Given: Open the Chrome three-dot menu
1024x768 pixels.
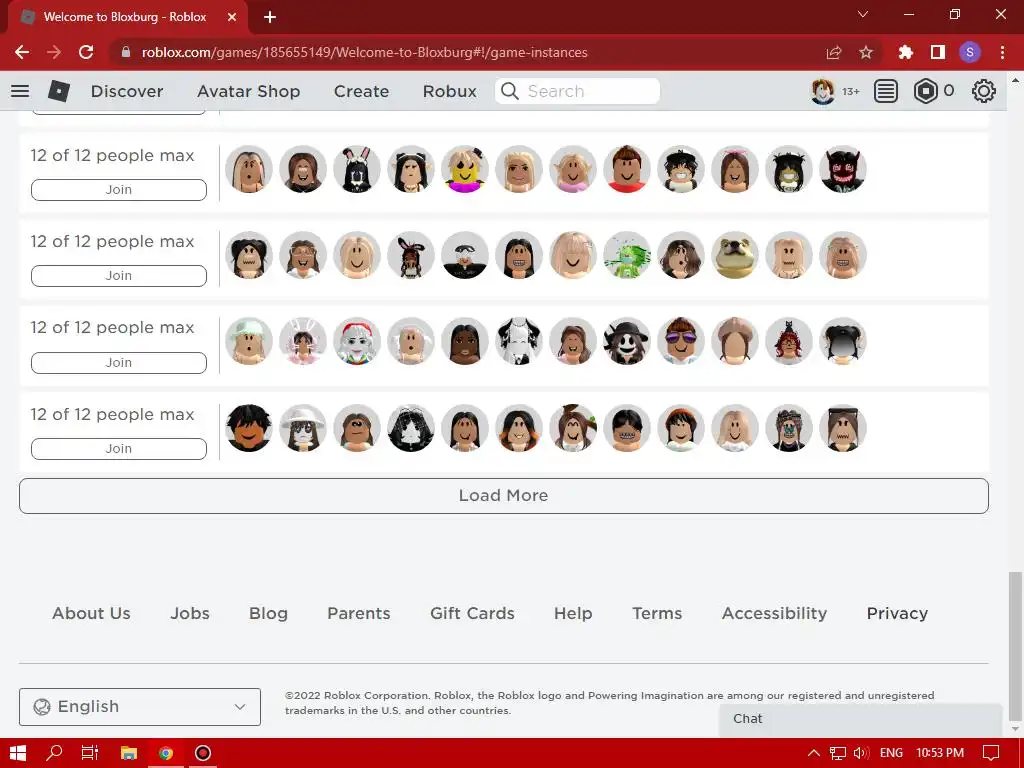Looking at the screenshot, I should pyautogui.click(x=1002, y=52).
